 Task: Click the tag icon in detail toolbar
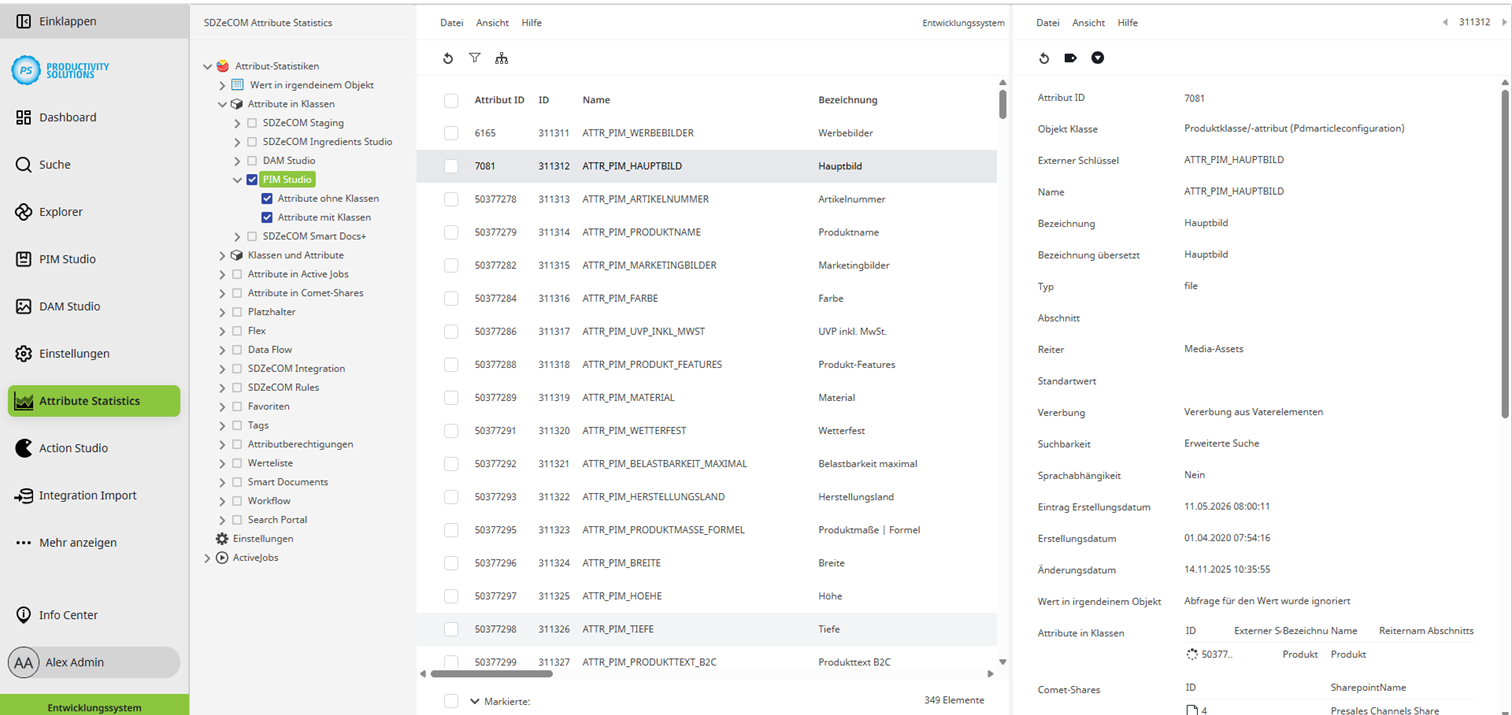[x=1071, y=58]
